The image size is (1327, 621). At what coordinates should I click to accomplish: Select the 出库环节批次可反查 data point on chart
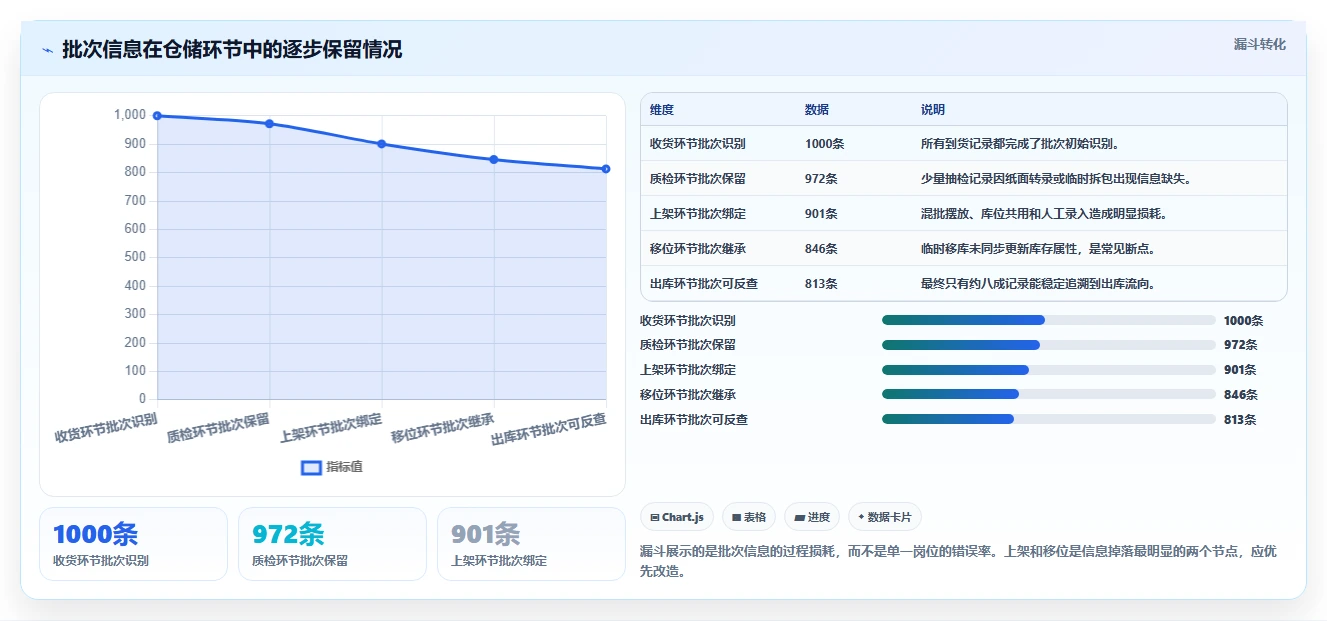(606, 169)
